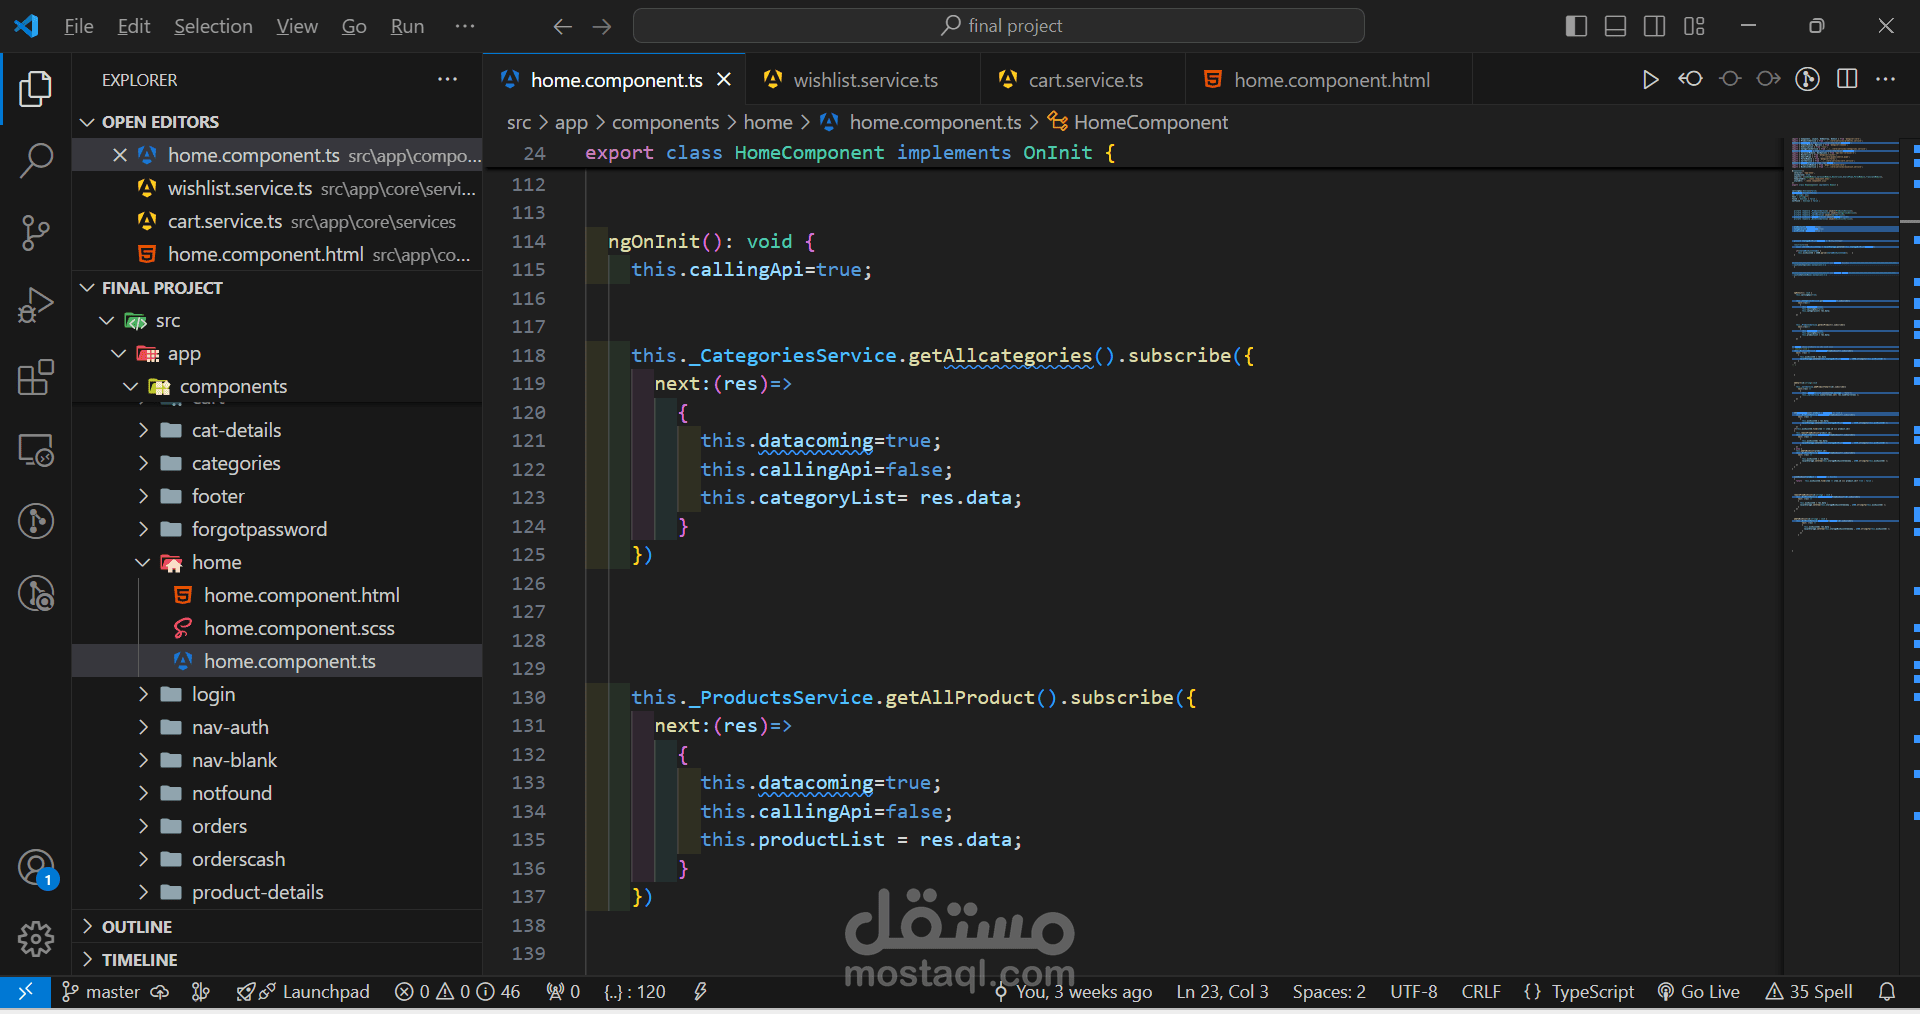
Task: Open the Search view in the activity bar
Action: pos(36,160)
